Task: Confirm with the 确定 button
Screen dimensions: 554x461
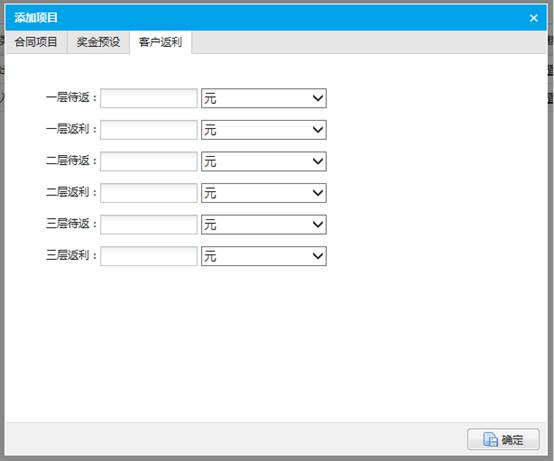Action: pos(503,439)
